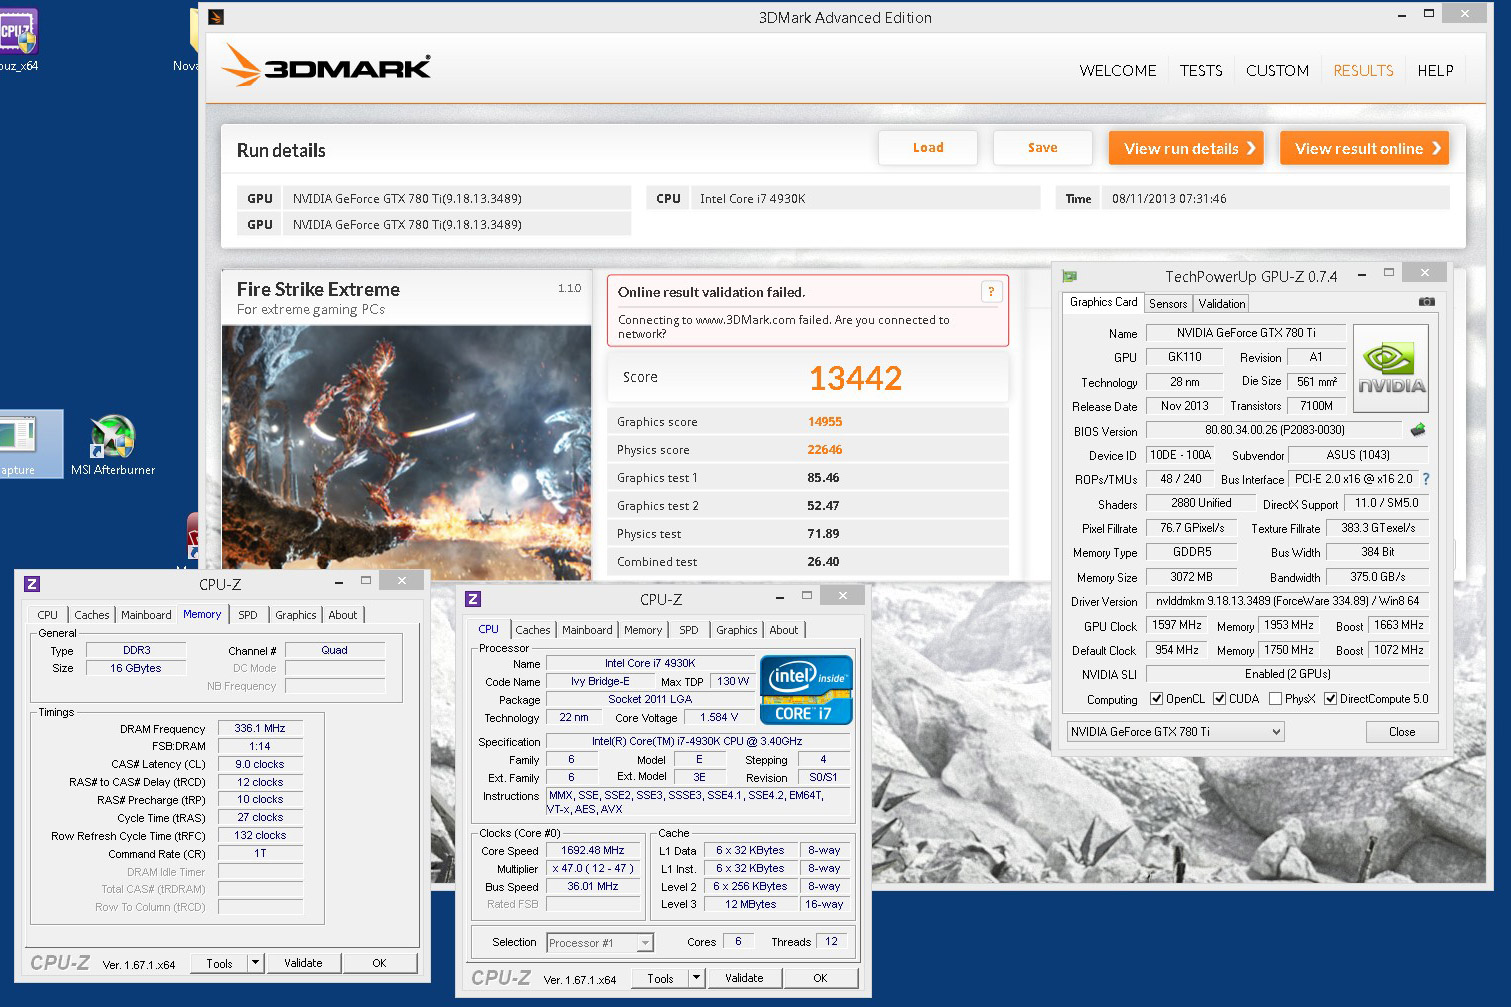
Task: Click the Save button in Run details
Action: coord(1043,148)
